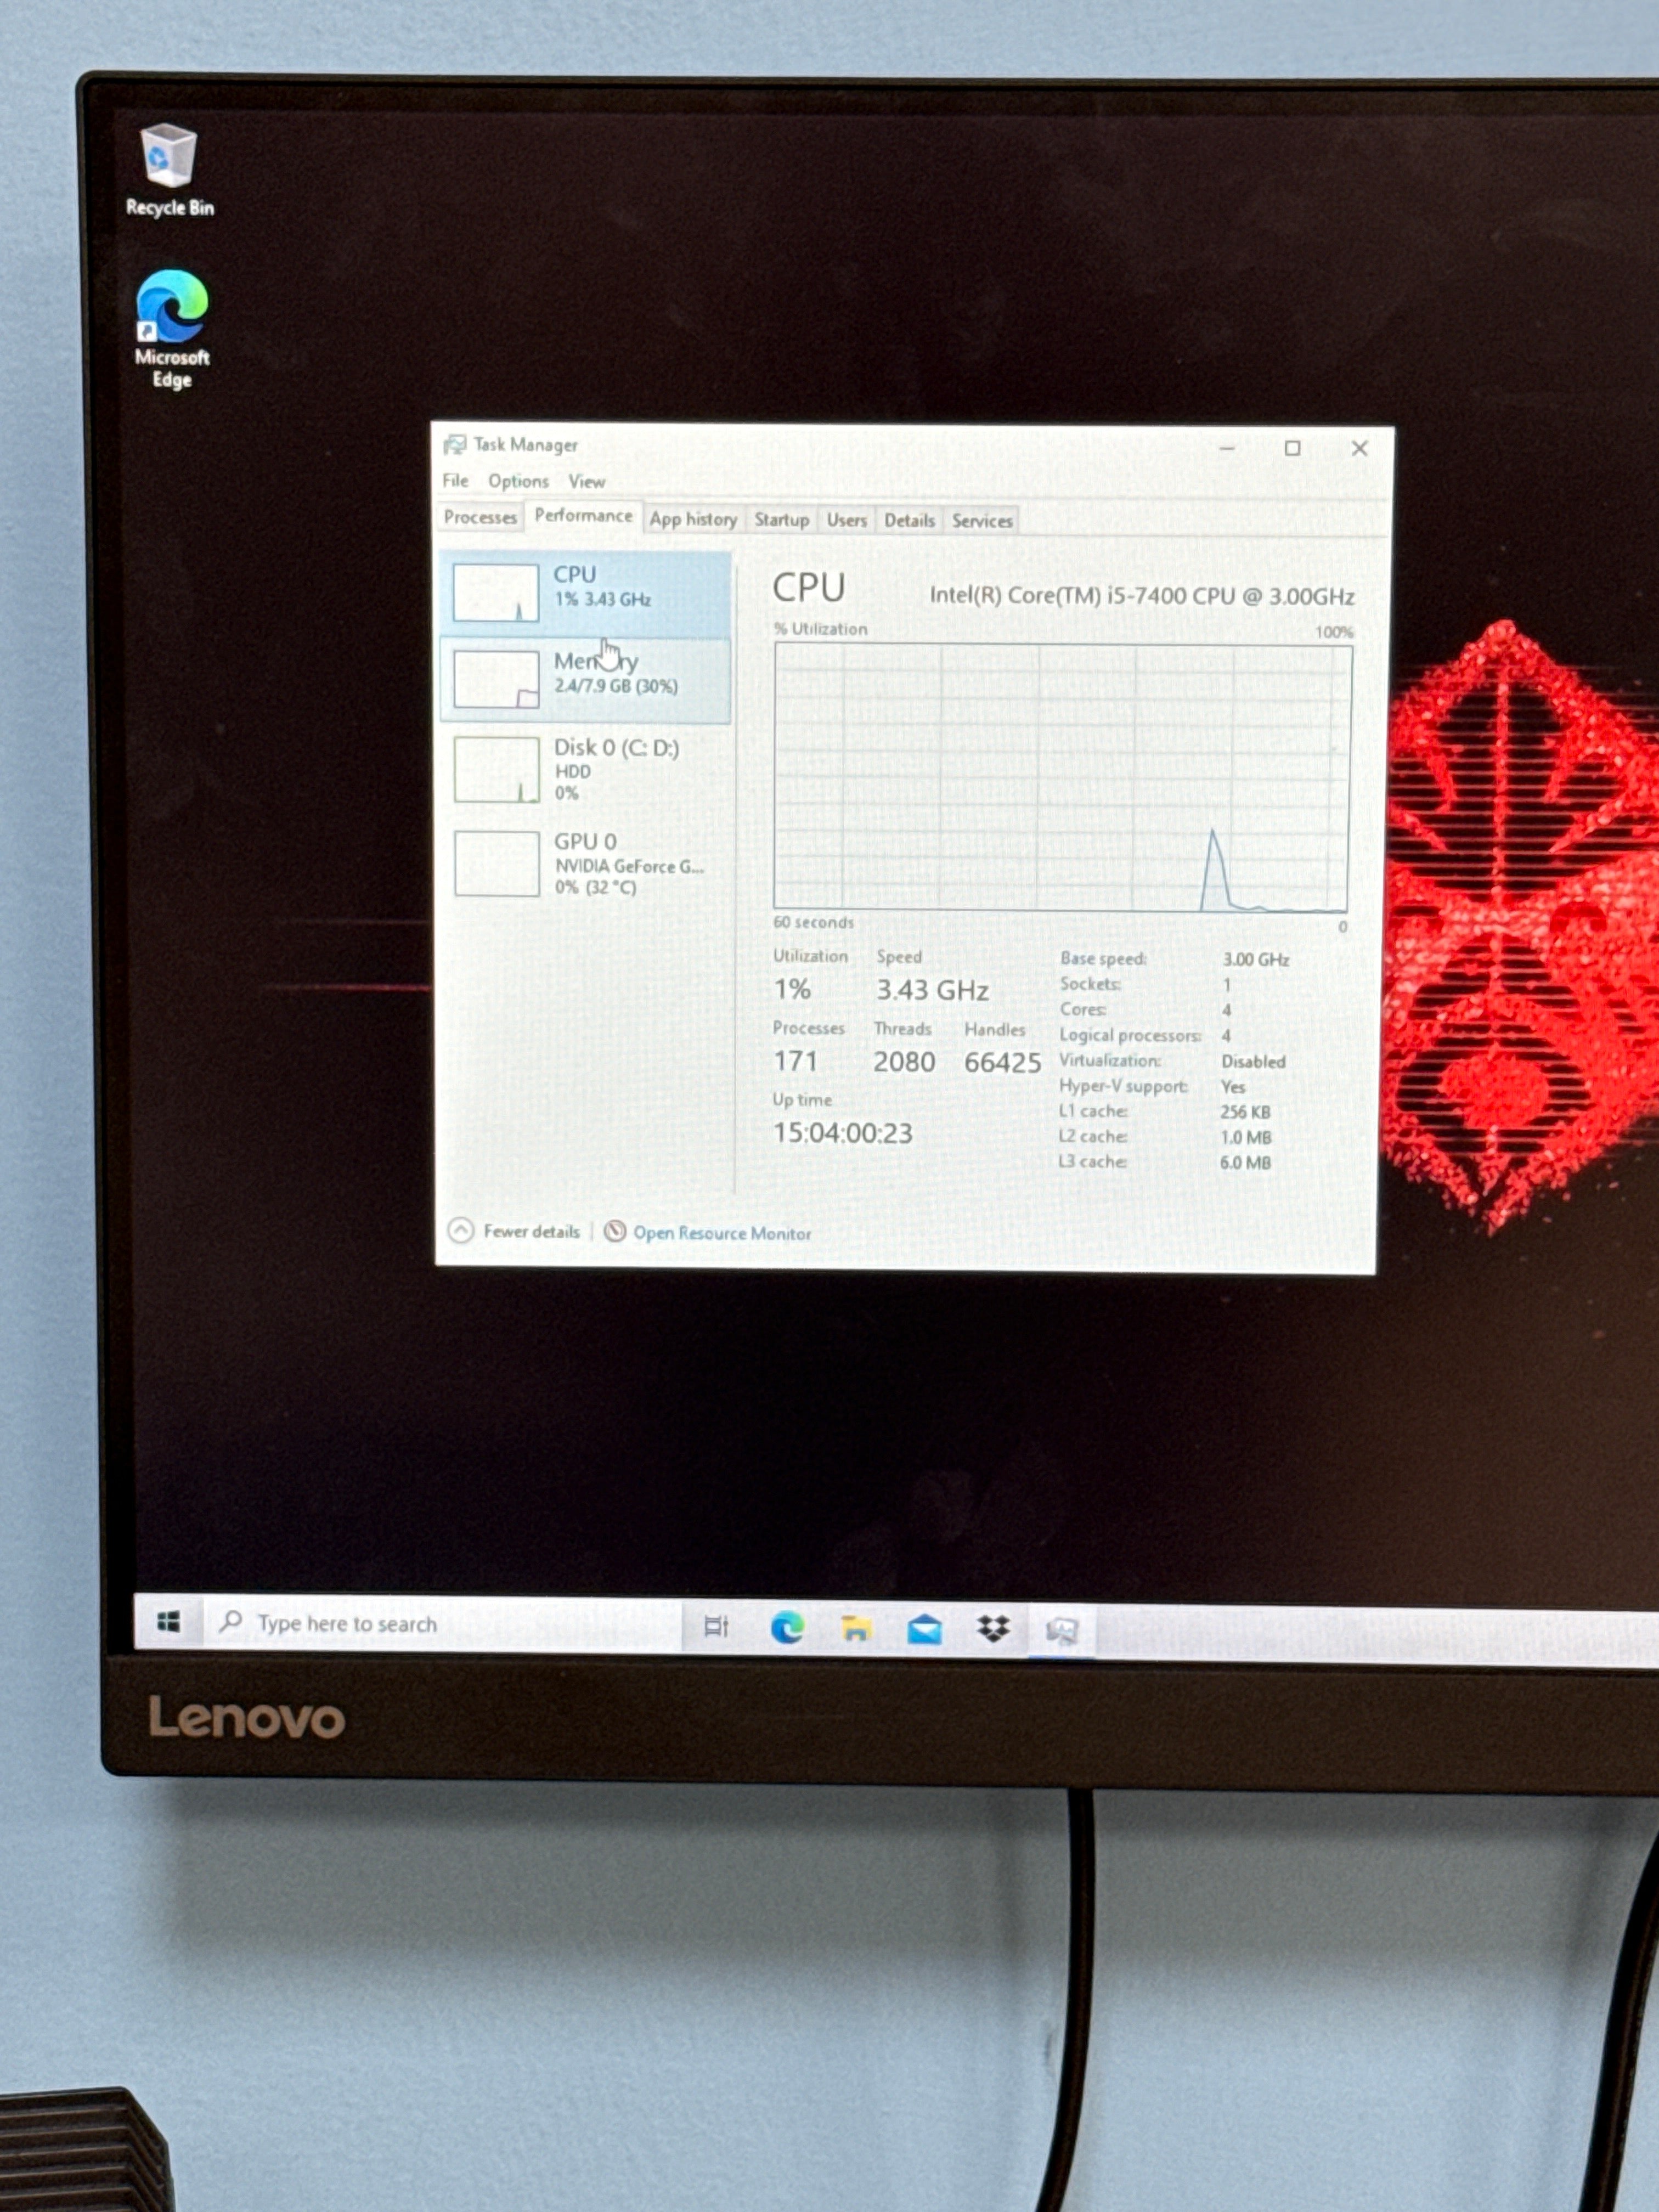1659x2212 pixels.
Task: Click the Task View taskbar icon
Action: 716,1627
